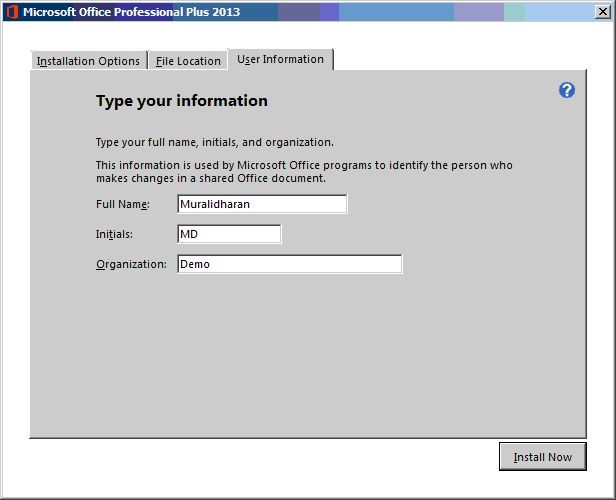Switch to the Installation Options tab
This screenshot has width=616, height=500.
pyautogui.click(x=88, y=61)
